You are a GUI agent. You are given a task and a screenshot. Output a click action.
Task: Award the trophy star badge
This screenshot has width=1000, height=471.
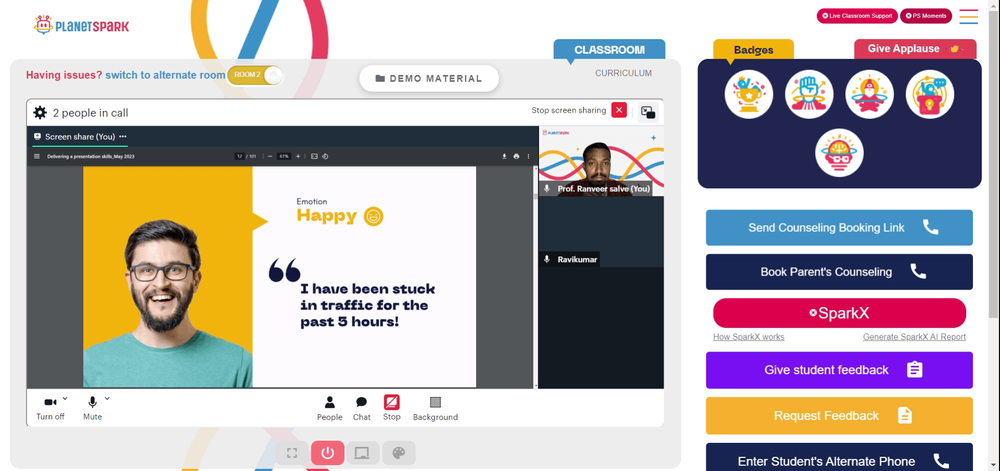[x=749, y=94]
